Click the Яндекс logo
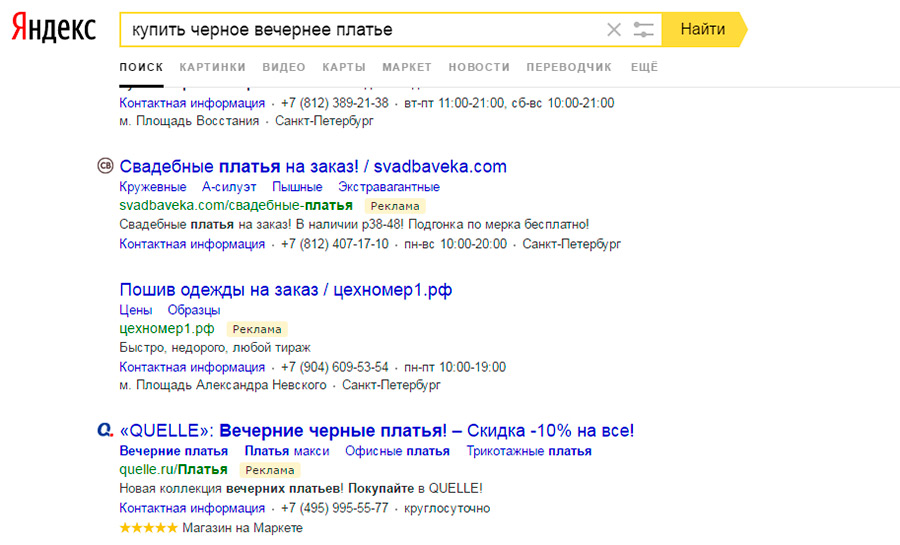This screenshot has width=900, height=545. 54,28
